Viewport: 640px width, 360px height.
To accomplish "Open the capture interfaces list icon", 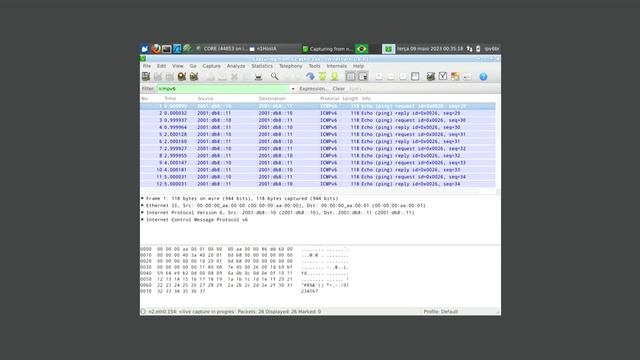I will click(146, 76).
